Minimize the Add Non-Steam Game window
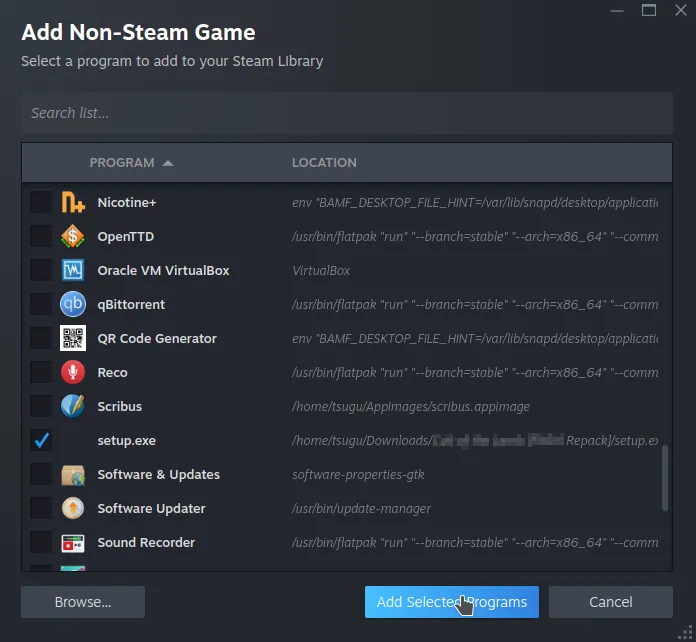 point(617,10)
